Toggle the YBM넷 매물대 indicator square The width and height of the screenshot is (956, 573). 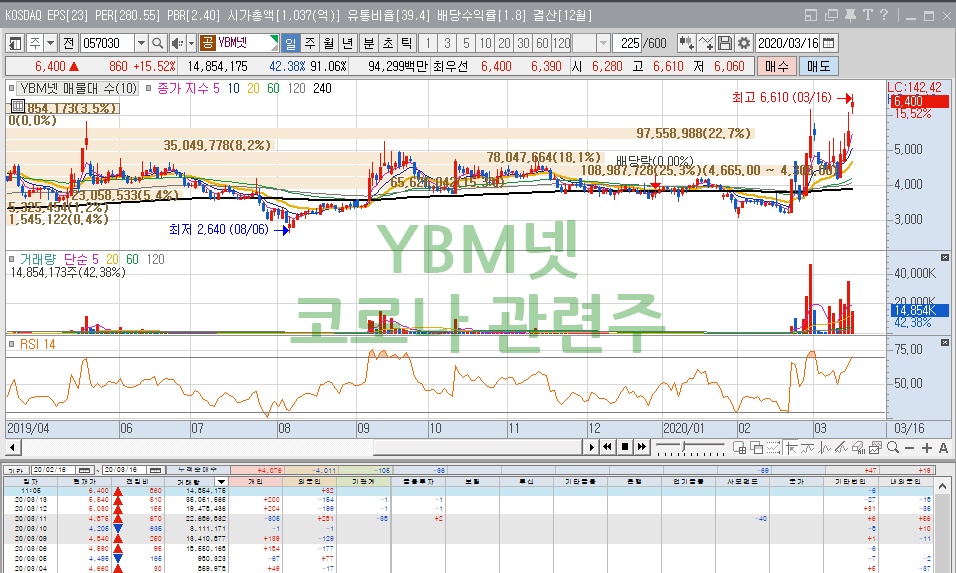12,88
